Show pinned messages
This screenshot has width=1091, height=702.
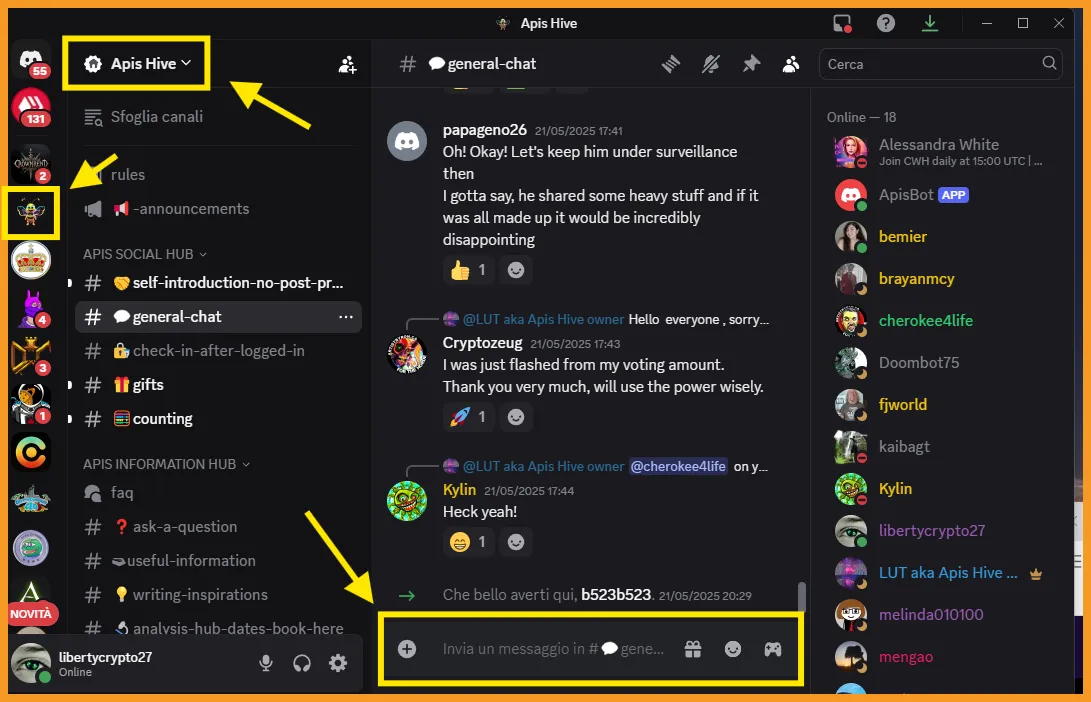751,64
